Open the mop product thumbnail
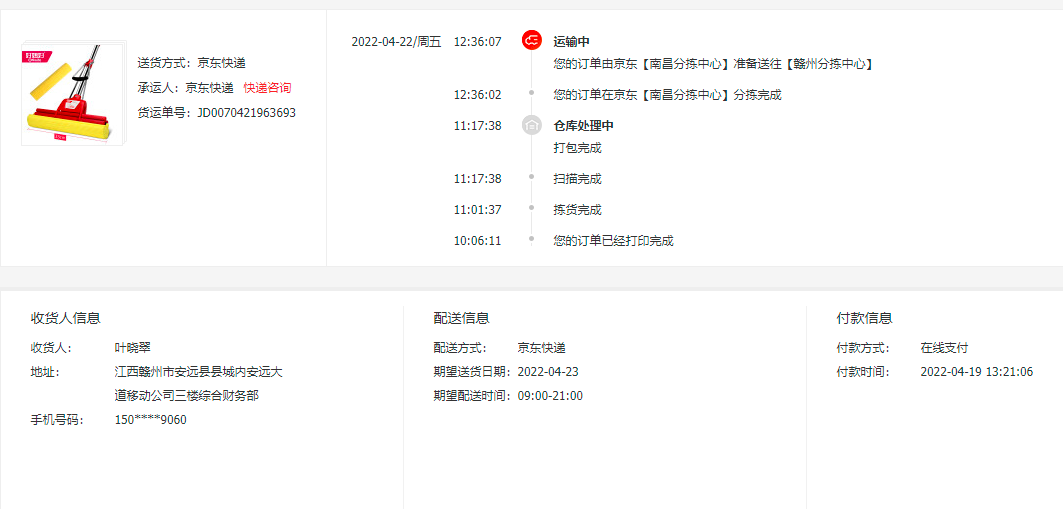The height and width of the screenshot is (509, 1063). [x=71, y=95]
